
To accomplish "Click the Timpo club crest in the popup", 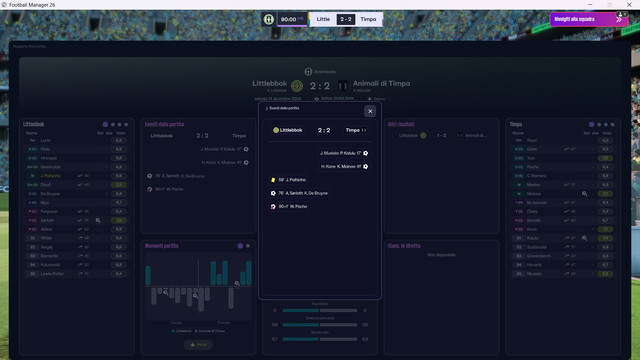I will [364, 130].
